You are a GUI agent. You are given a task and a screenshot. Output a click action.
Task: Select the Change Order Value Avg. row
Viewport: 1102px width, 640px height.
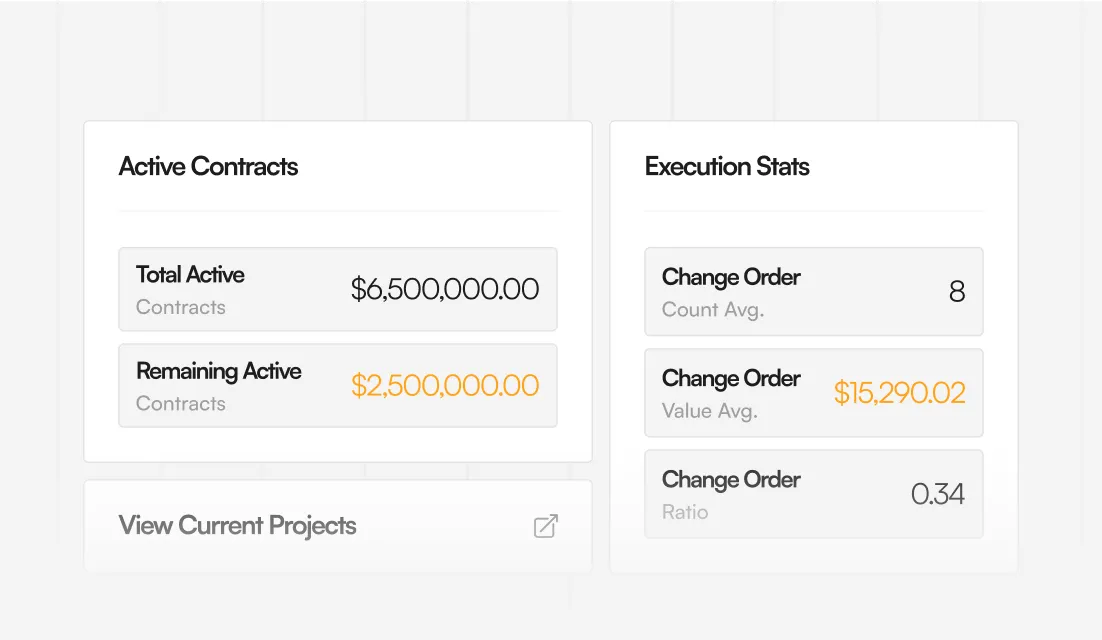coord(814,392)
